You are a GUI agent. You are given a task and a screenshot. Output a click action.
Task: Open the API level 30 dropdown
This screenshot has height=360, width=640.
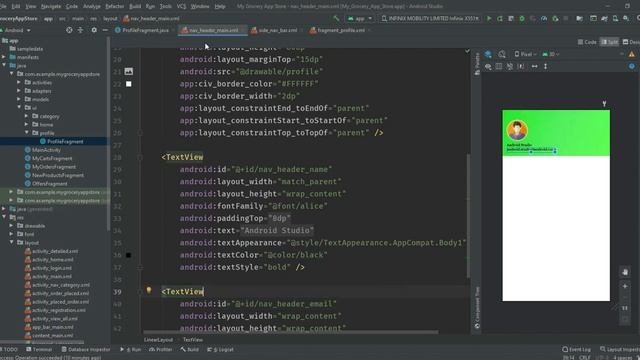tap(551, 54)
